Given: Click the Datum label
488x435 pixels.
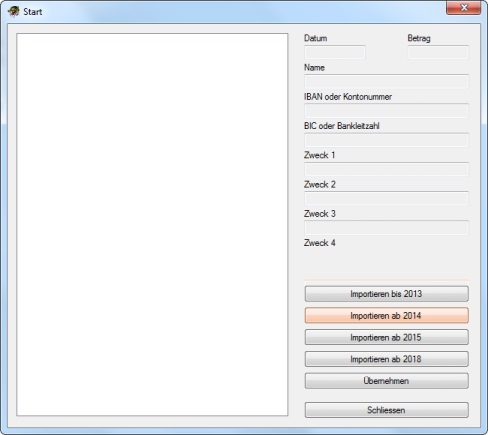Looking at the screenshot, I should tap(315, 38).
